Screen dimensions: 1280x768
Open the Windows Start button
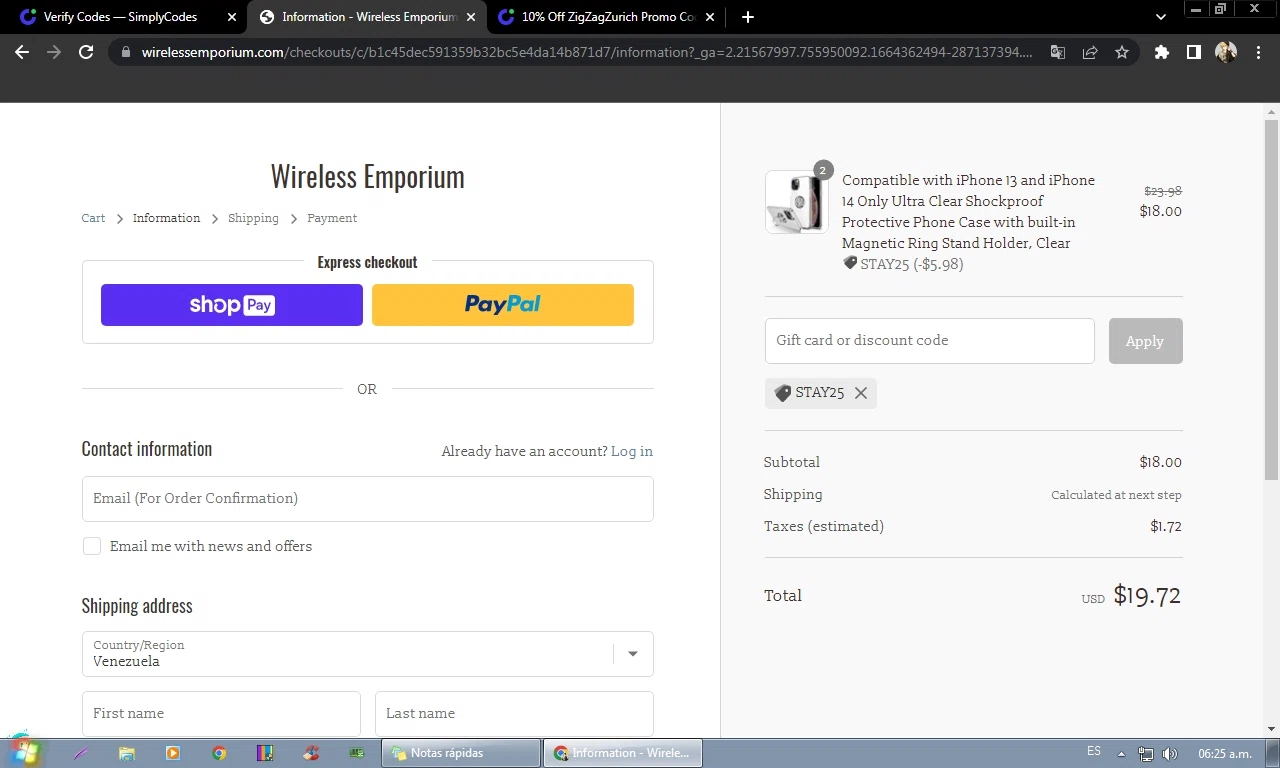tap(24, 752)
